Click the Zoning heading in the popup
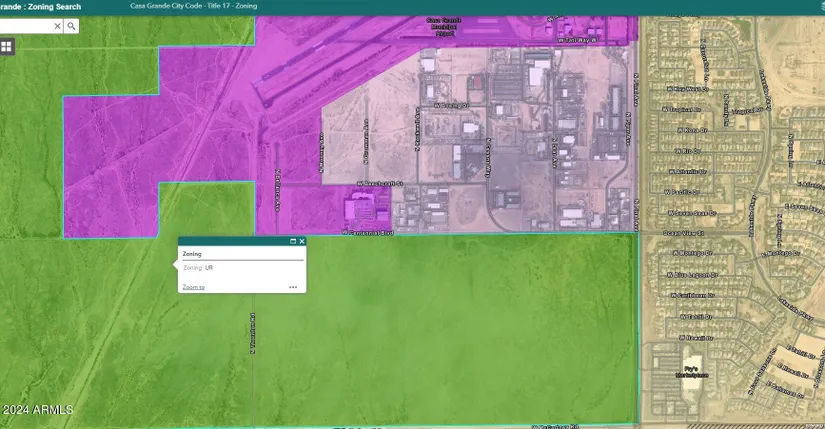The height and width of the screenshot is (429, 825). [192, 254]
